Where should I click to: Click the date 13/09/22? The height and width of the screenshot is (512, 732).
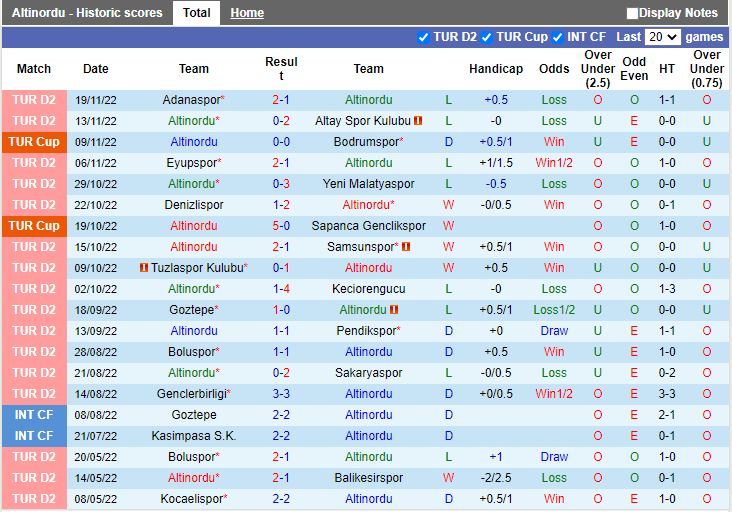click(96, 331)
